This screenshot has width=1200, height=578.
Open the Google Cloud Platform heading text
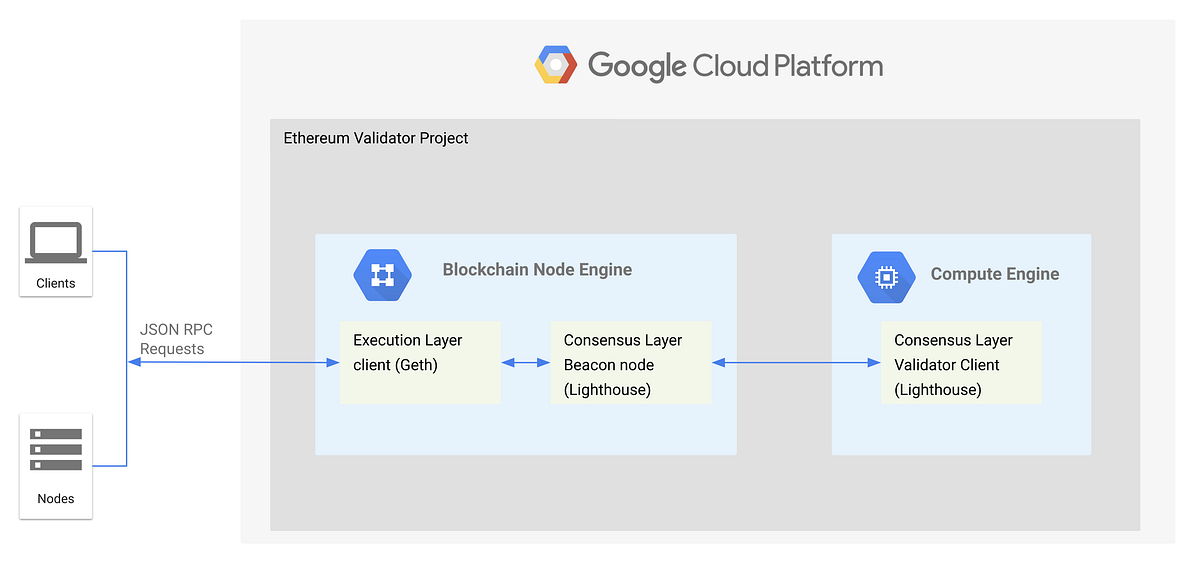coord(735,64)
